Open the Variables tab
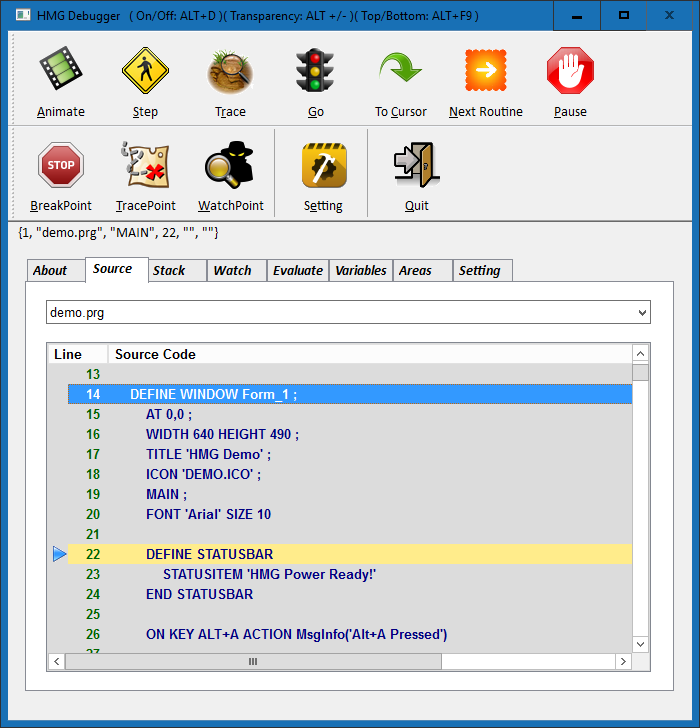 point(360,271)
